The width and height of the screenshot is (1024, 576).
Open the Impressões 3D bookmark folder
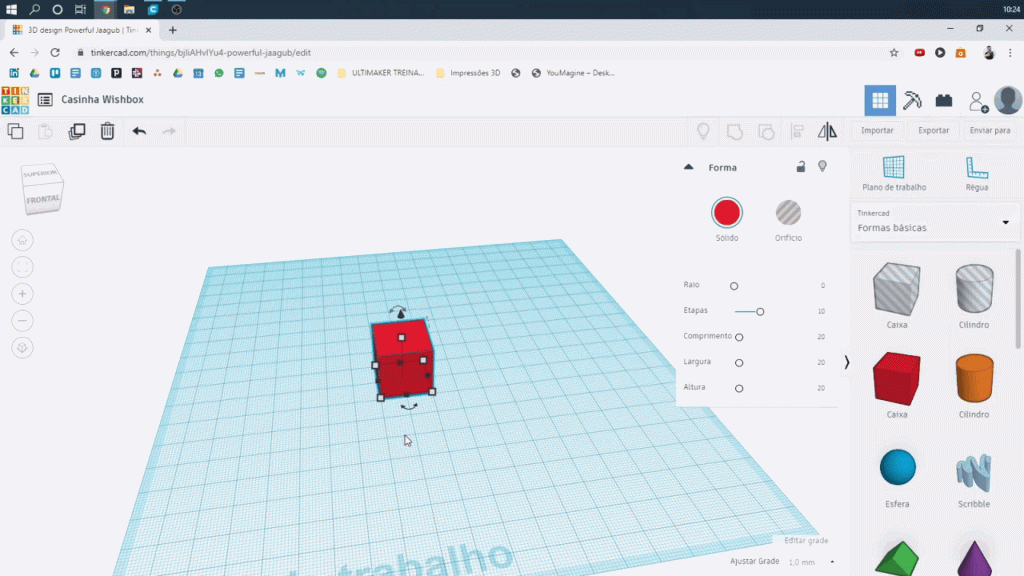click(x=468, y=73)
